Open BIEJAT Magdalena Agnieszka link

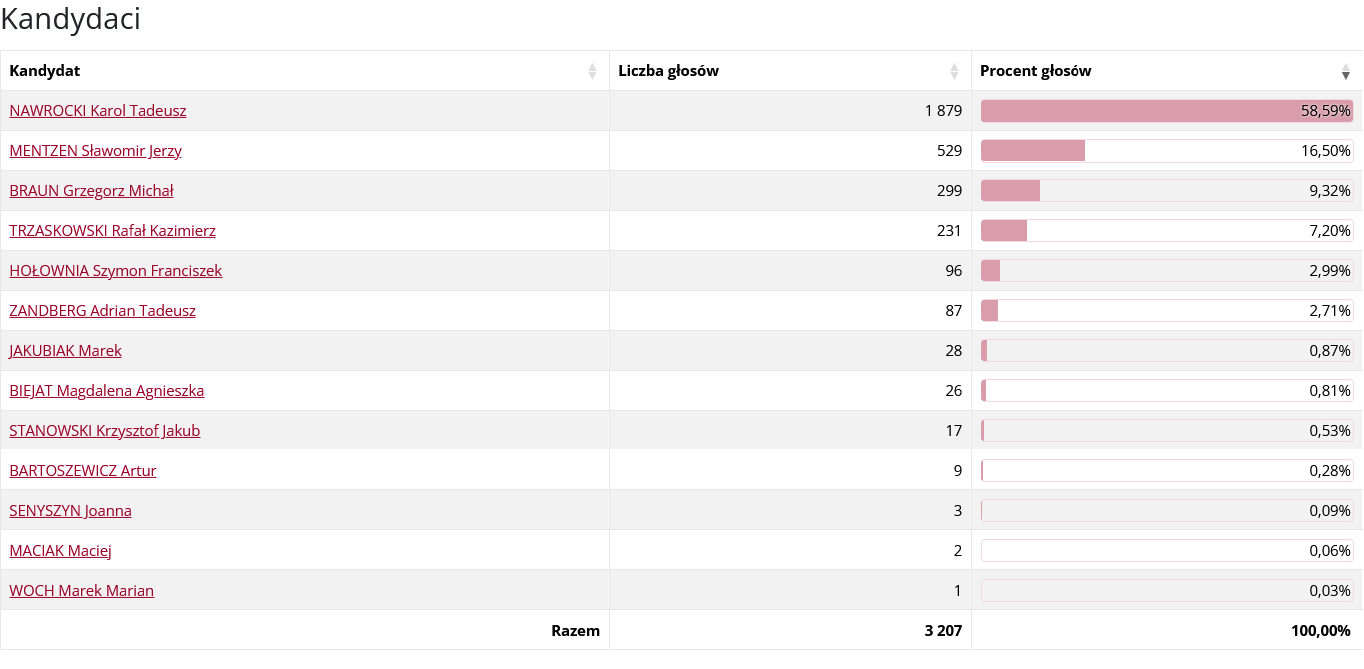tap(106, 391)
